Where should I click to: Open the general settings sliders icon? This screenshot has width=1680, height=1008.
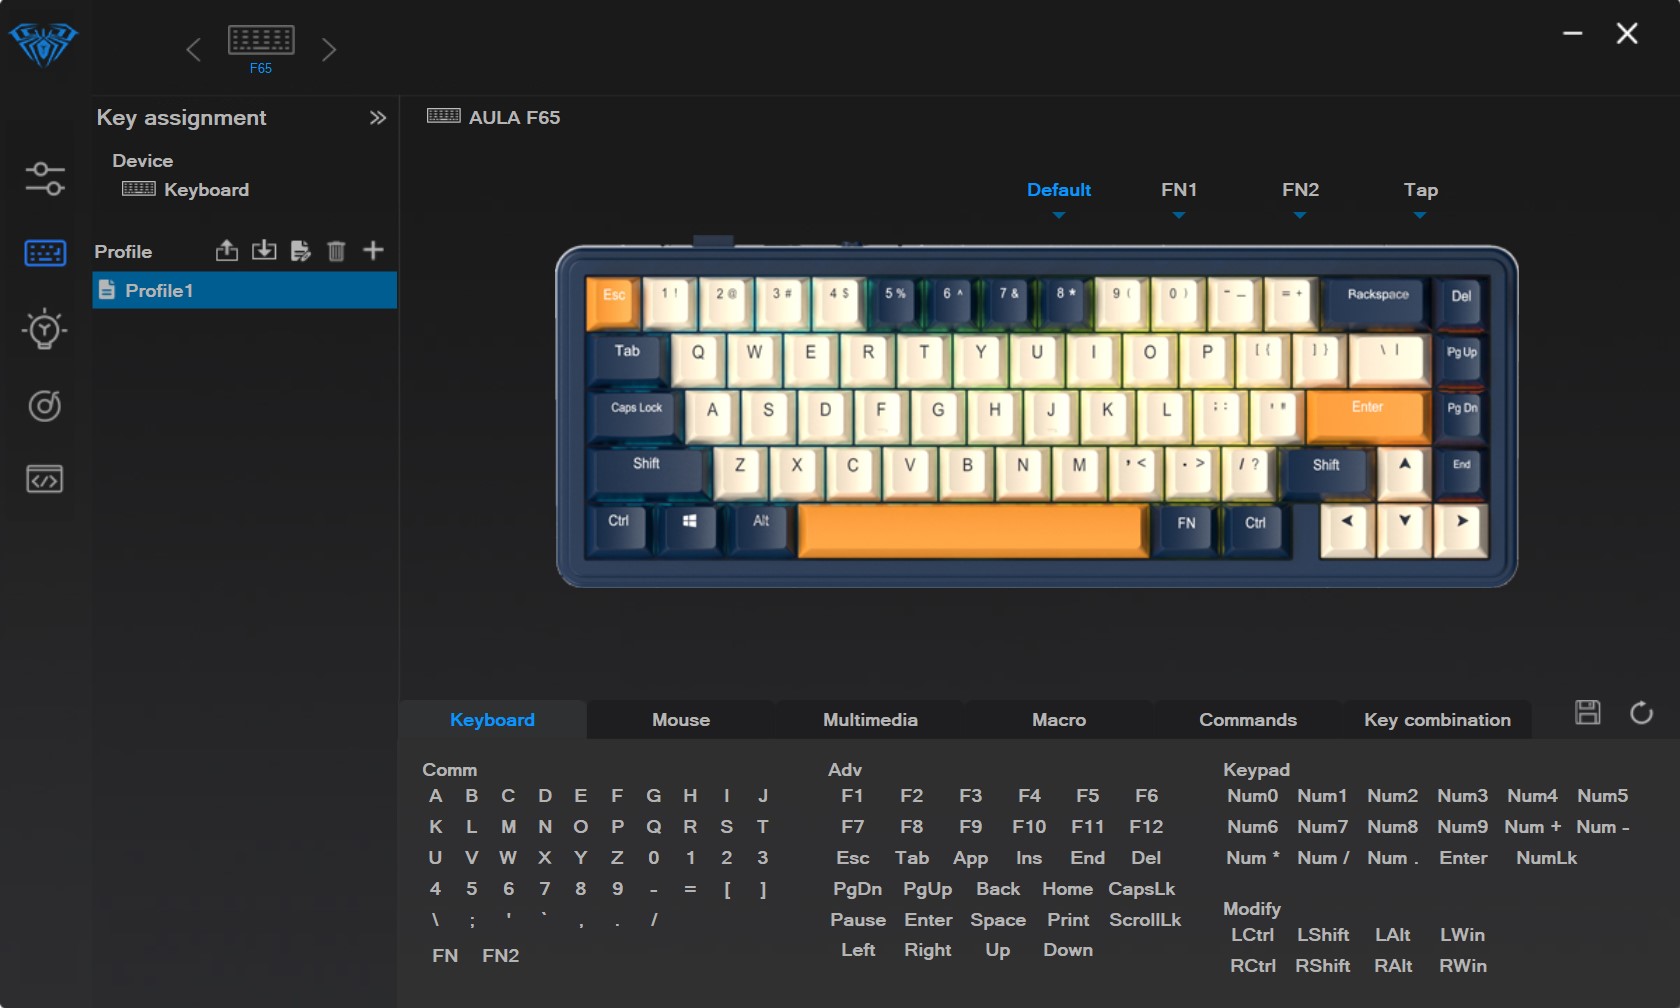pyautogui.click(x=45, y=179)
